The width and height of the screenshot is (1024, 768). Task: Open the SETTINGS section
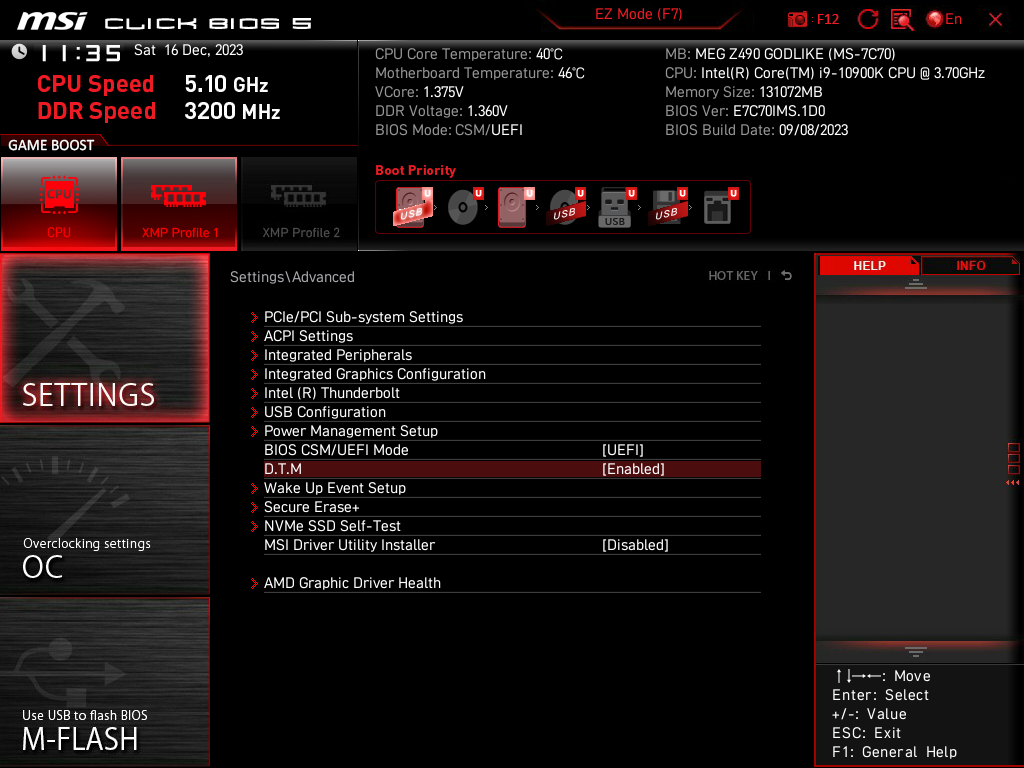[104, 338]
